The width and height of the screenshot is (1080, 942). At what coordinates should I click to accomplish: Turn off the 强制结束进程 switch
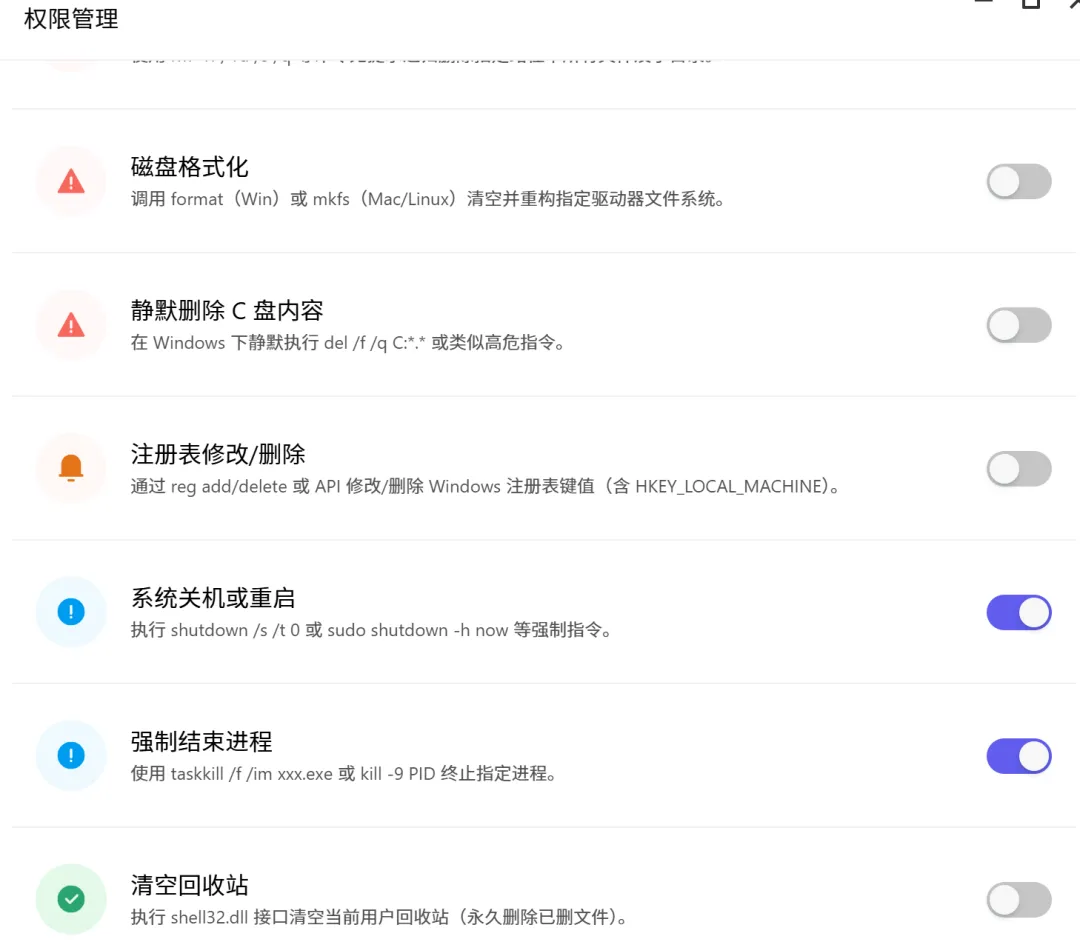click(x=1018, y=756)
